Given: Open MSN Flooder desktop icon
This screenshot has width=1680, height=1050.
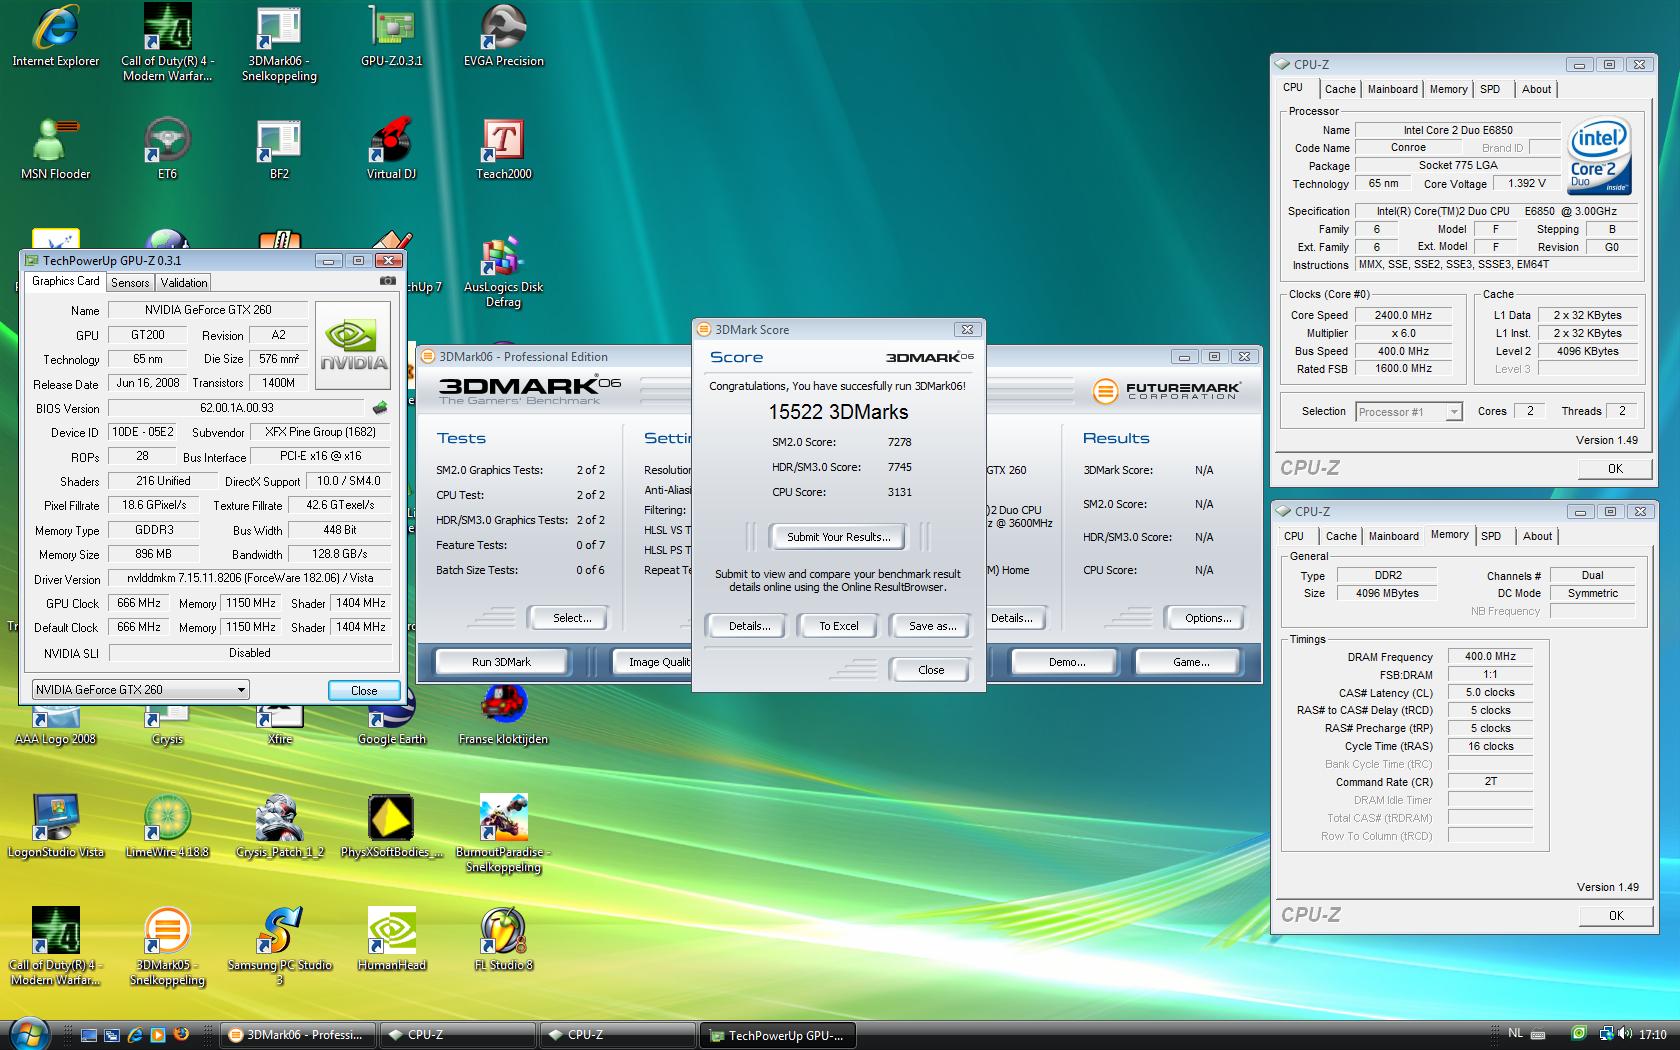Looking at the screenshot, I should click(55, 149).
